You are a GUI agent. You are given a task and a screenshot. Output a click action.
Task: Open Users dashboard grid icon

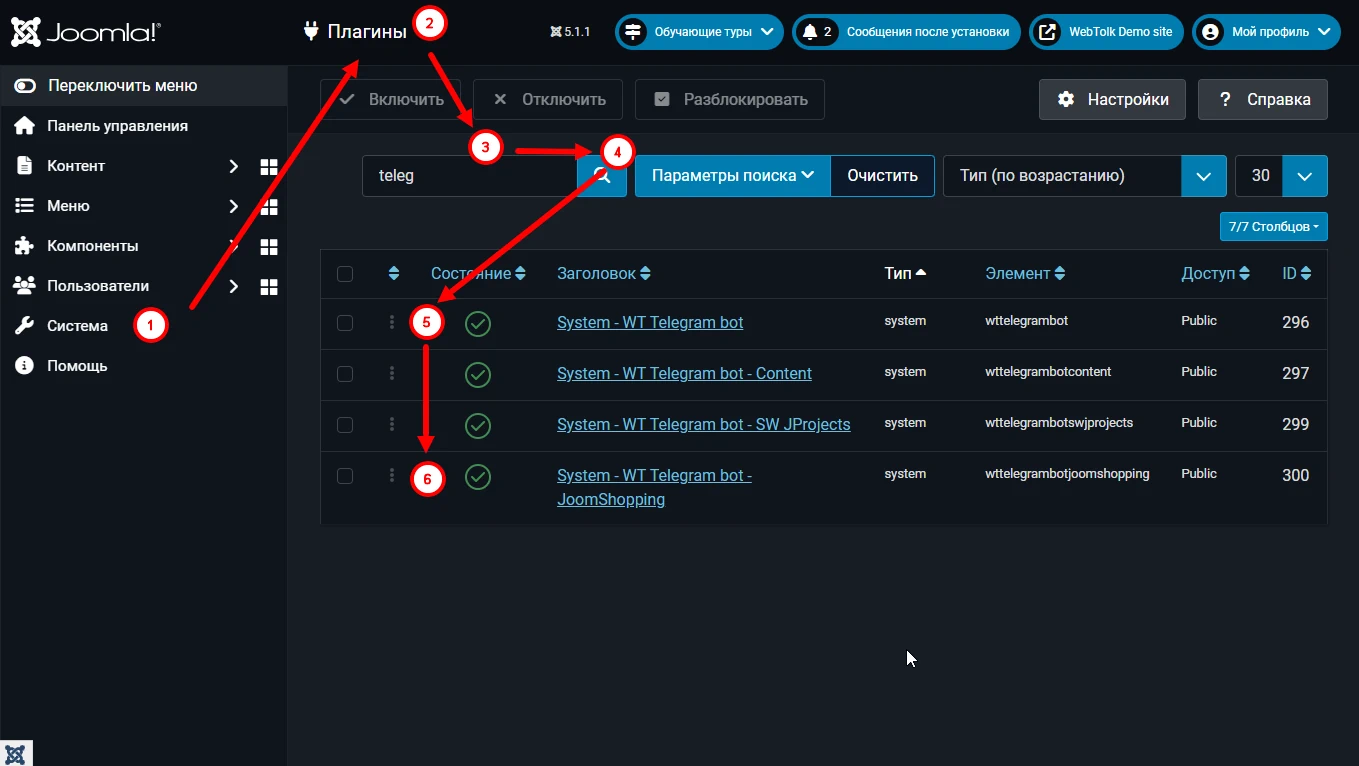pos(268,286)
